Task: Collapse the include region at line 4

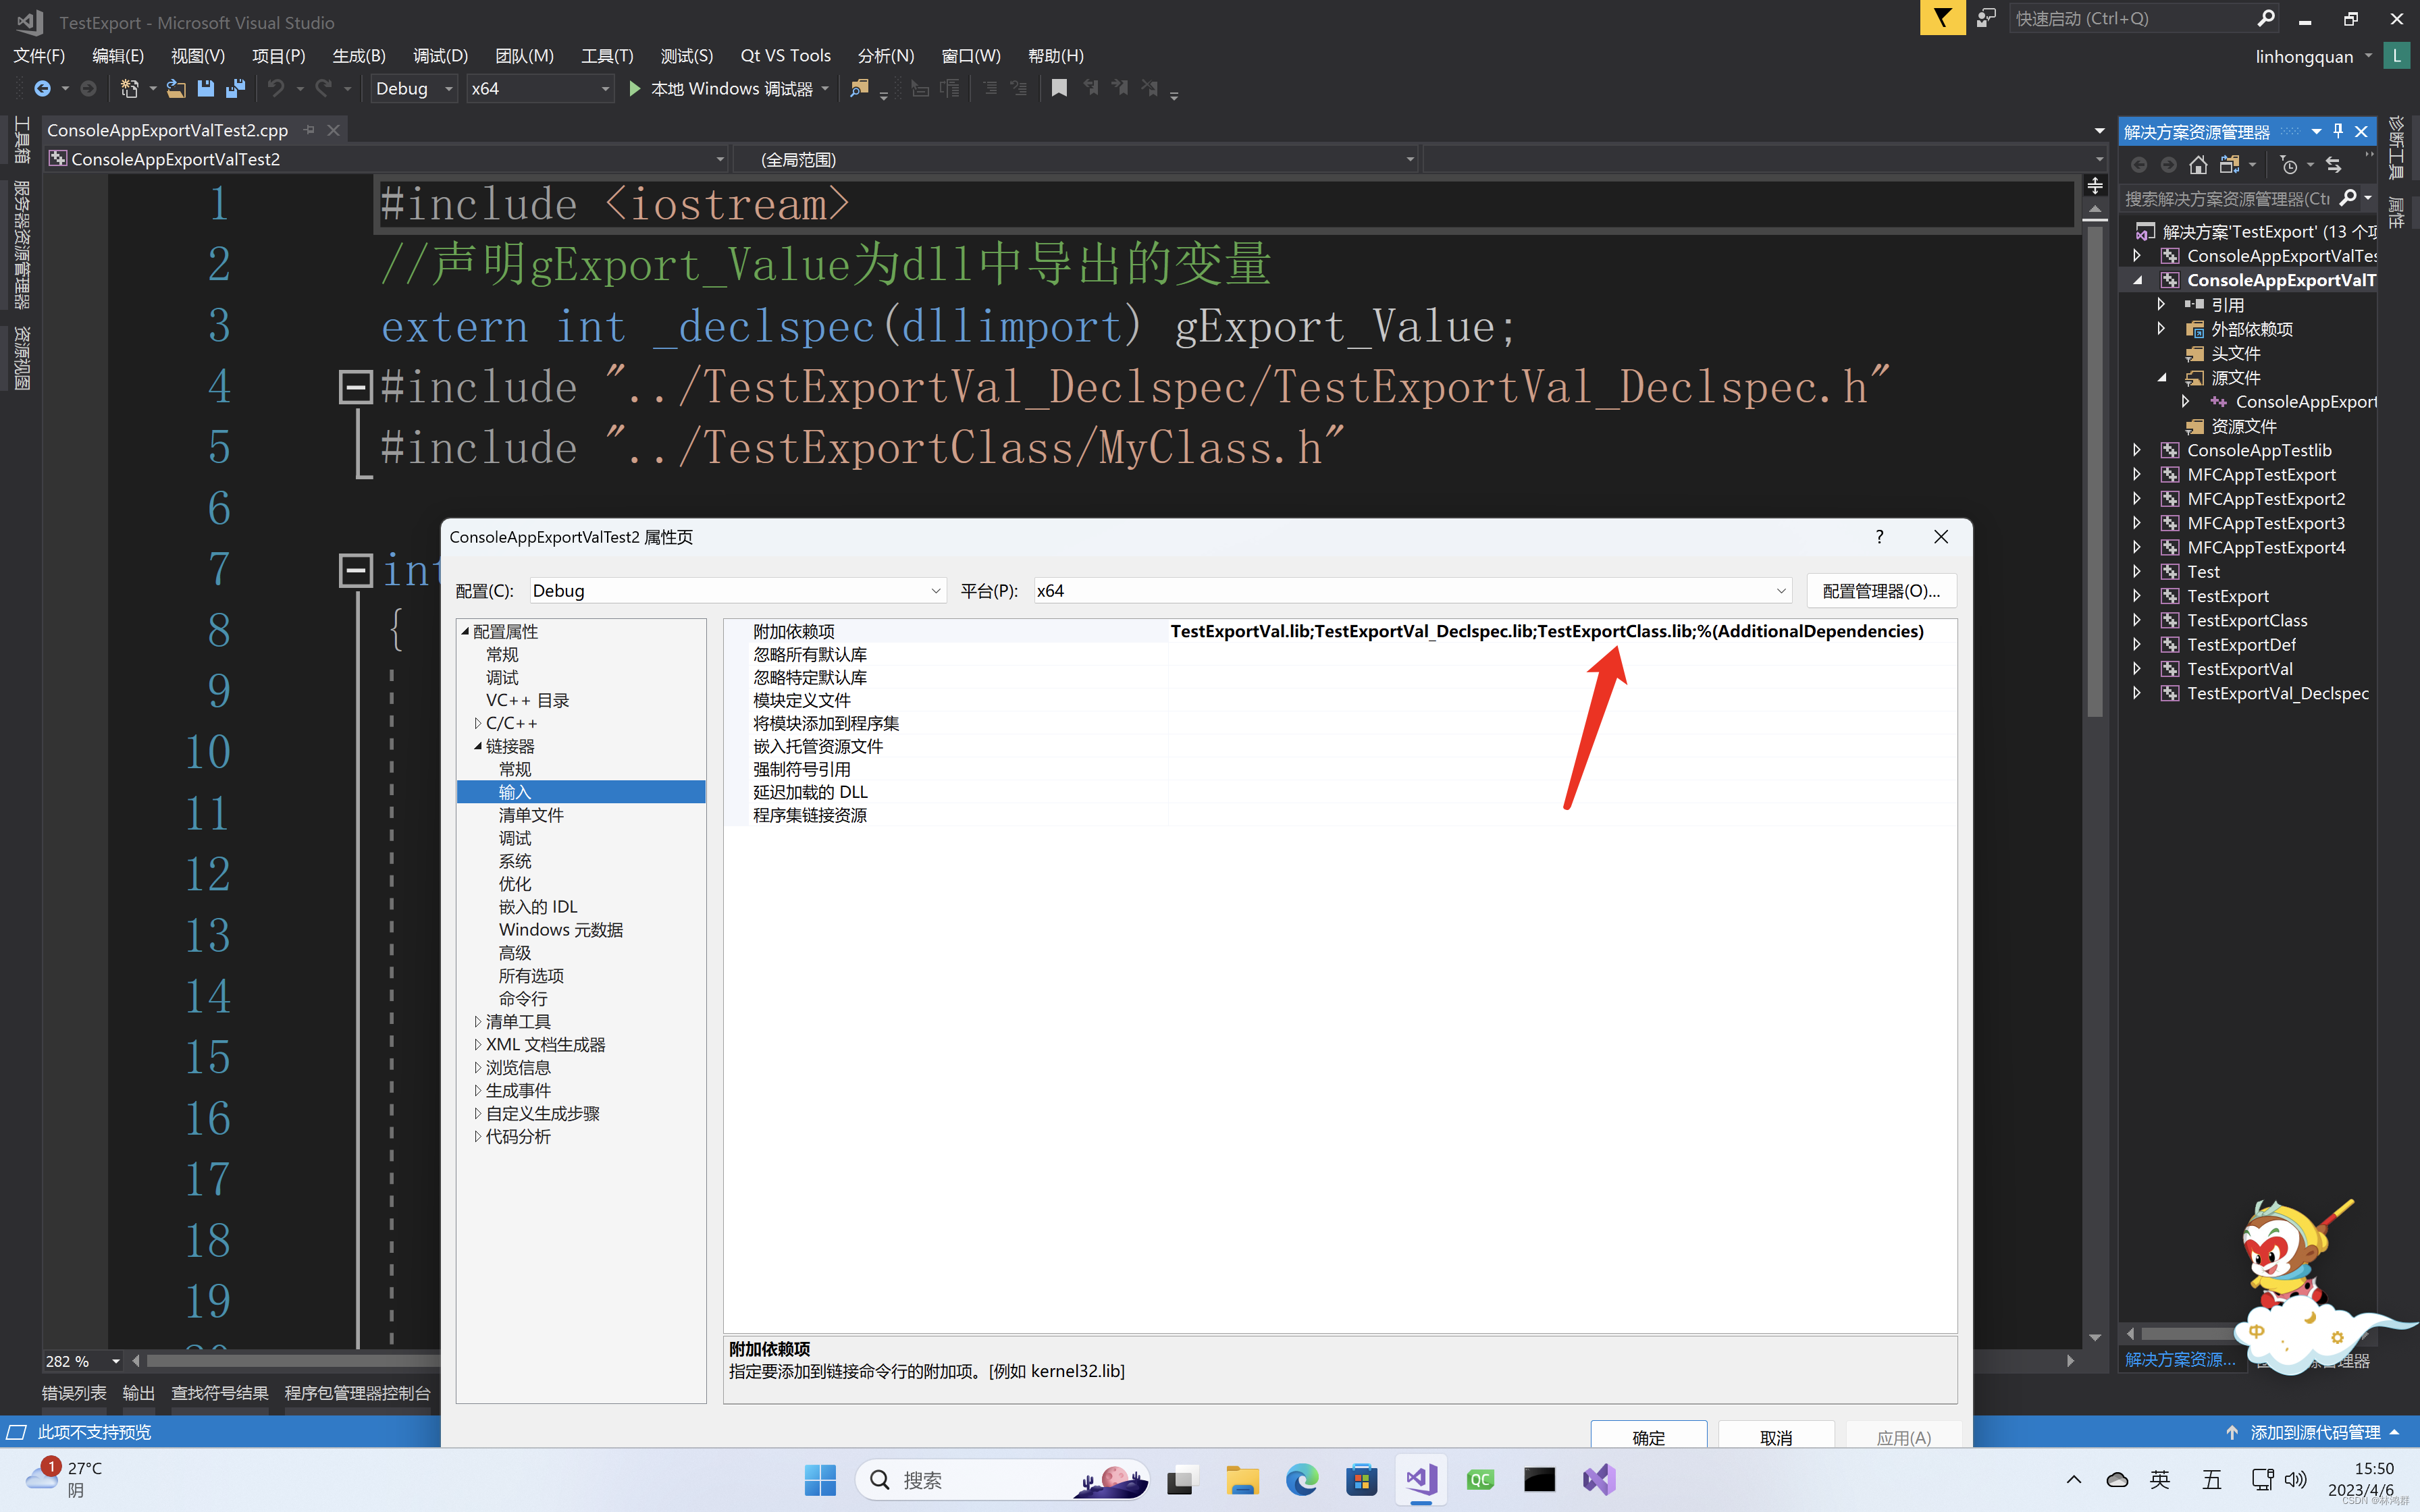Action: tap(355, 387)
